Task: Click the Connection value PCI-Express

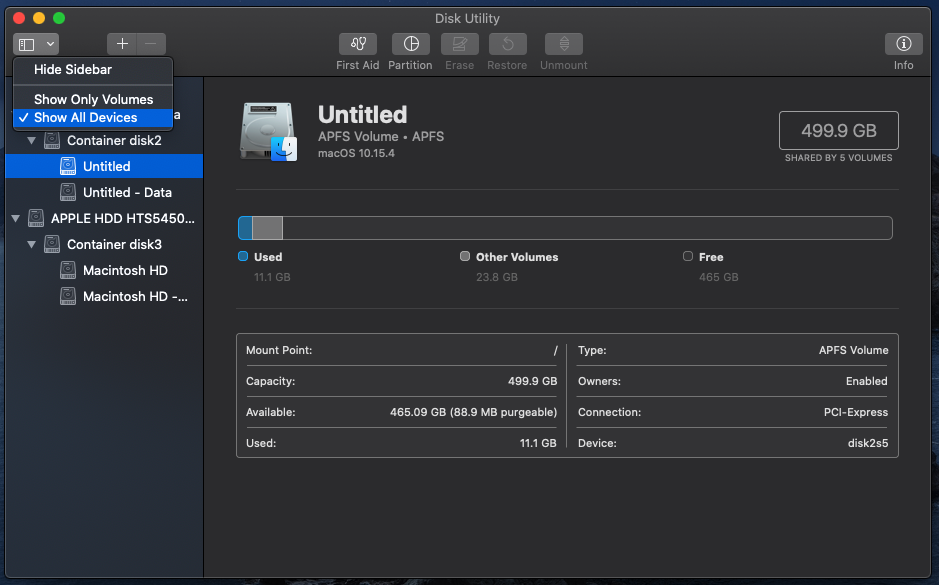Action: click(856, 413)
